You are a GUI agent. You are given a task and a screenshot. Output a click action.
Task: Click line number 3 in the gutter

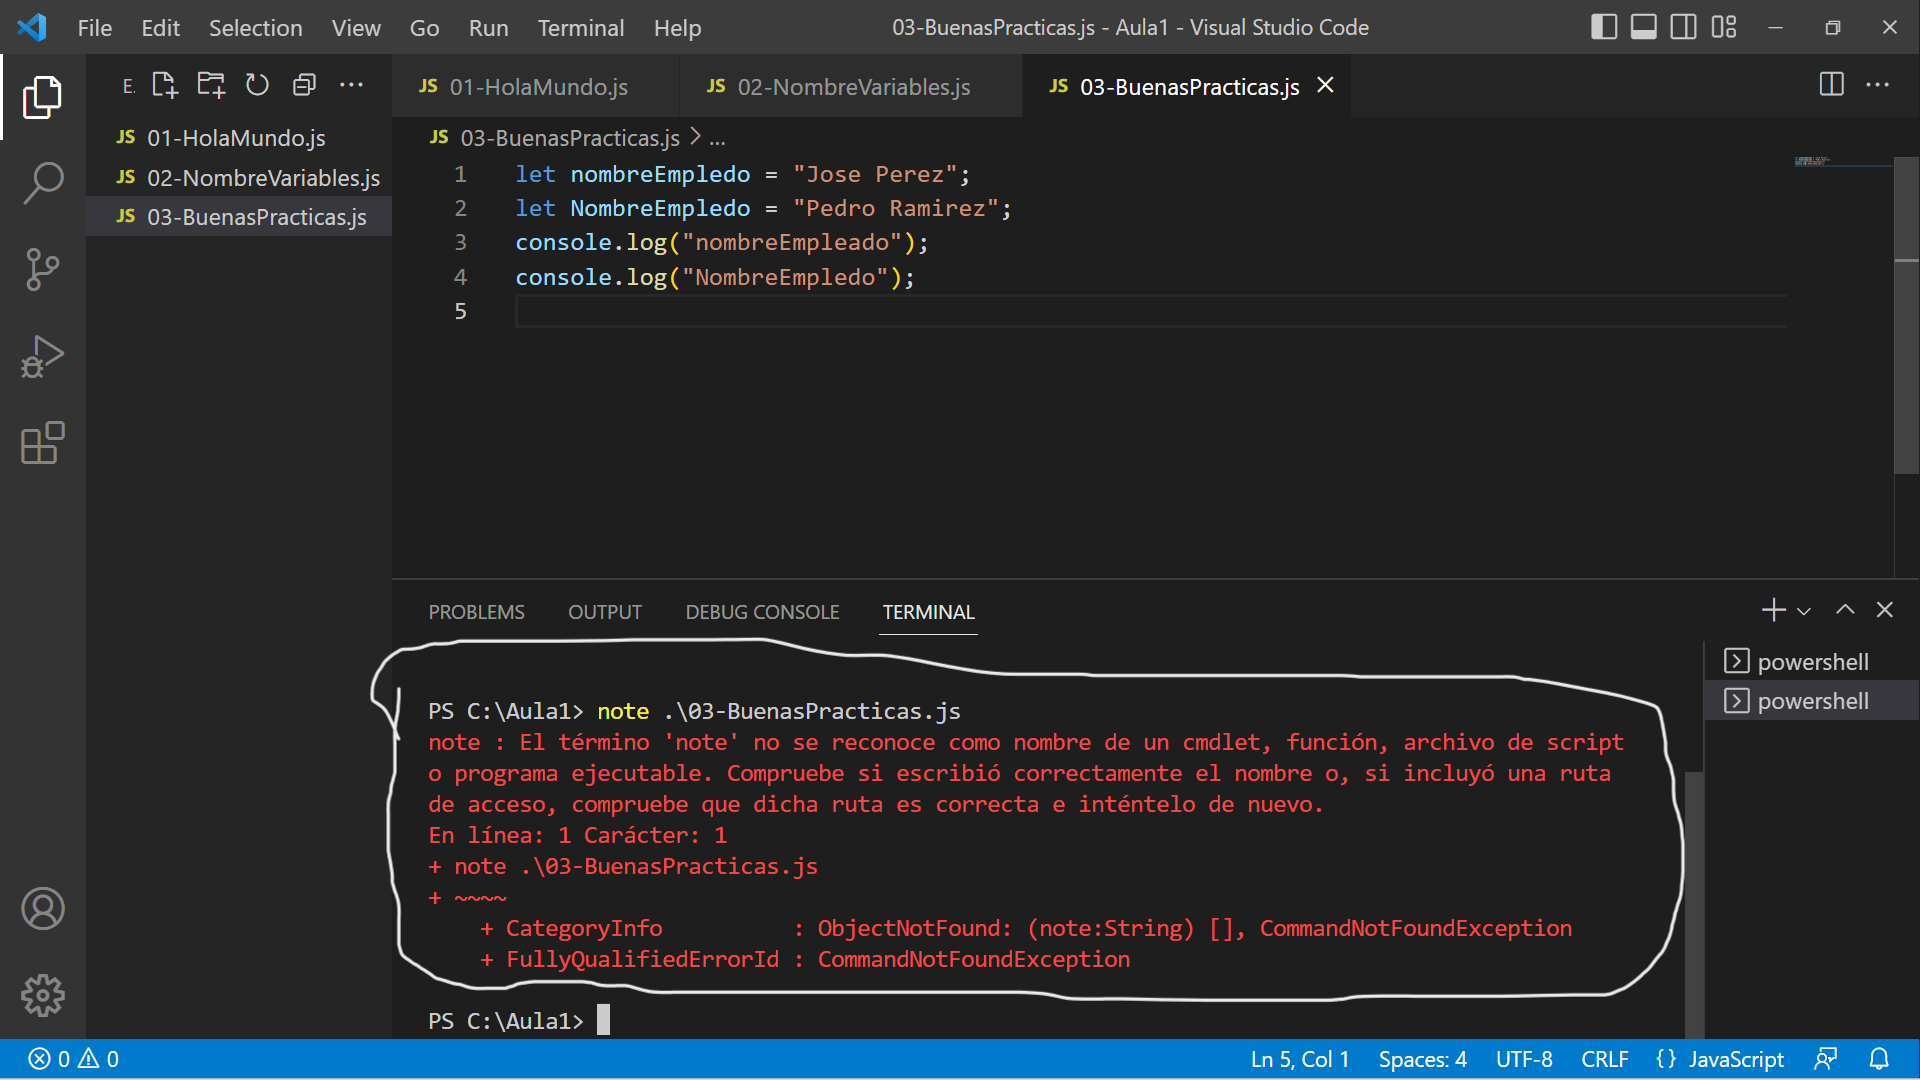pos(460,242)
